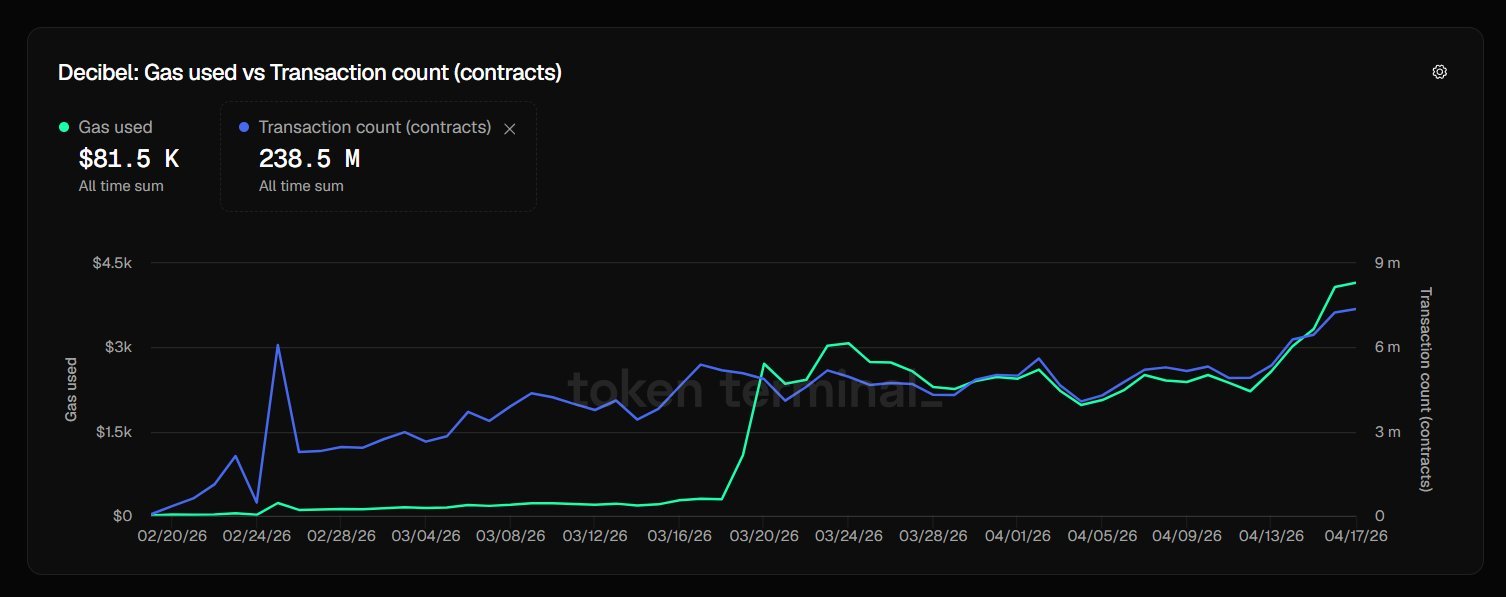Click the $3k left axis label

(118, 347)
